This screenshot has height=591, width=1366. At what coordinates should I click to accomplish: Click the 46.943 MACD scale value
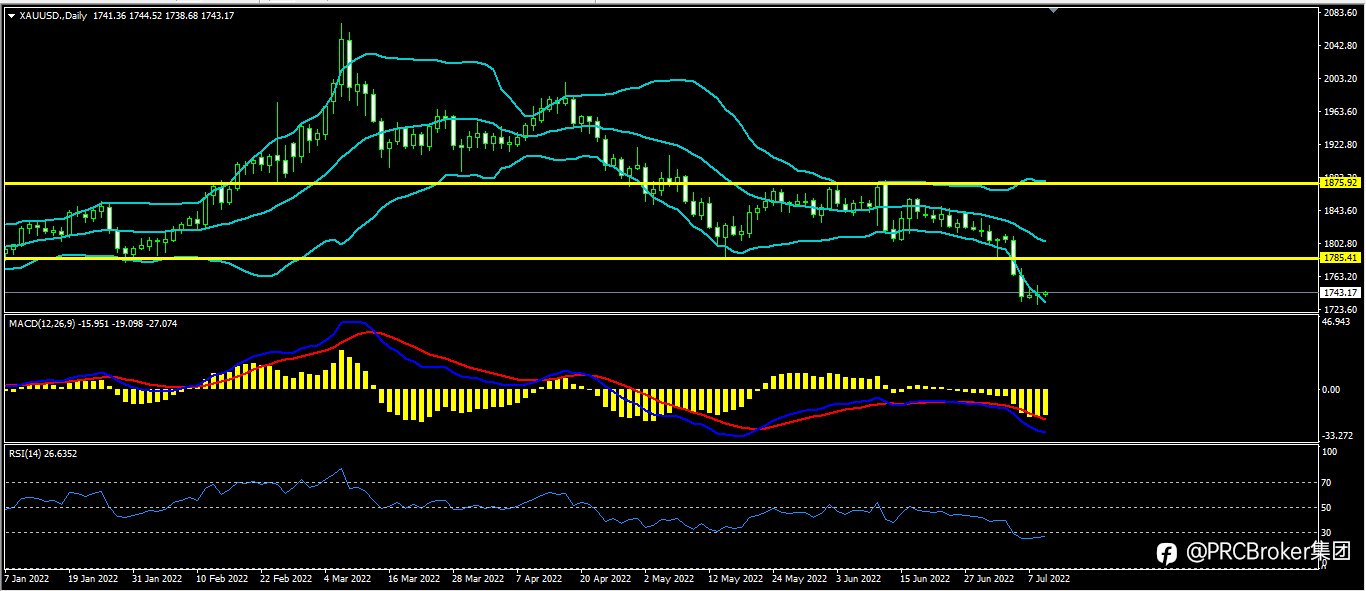pos(1337,323)
